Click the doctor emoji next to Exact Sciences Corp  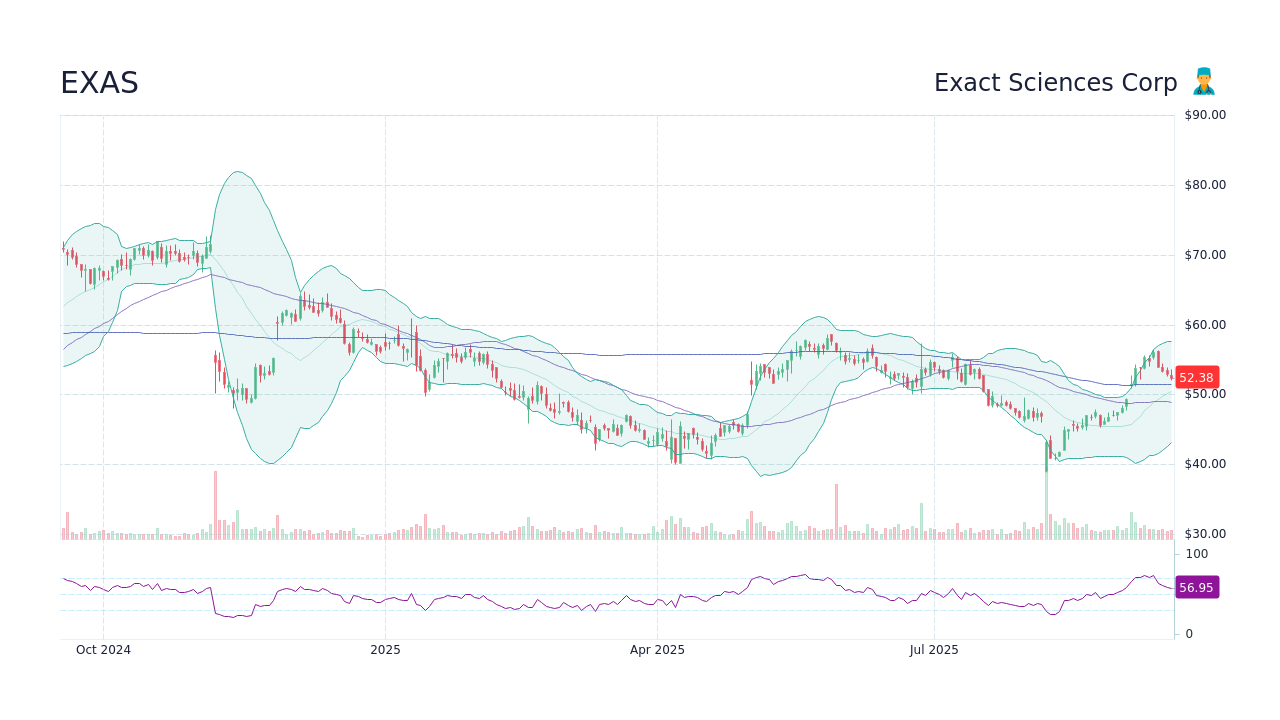pyautogui.click(x=1205, y=82)
